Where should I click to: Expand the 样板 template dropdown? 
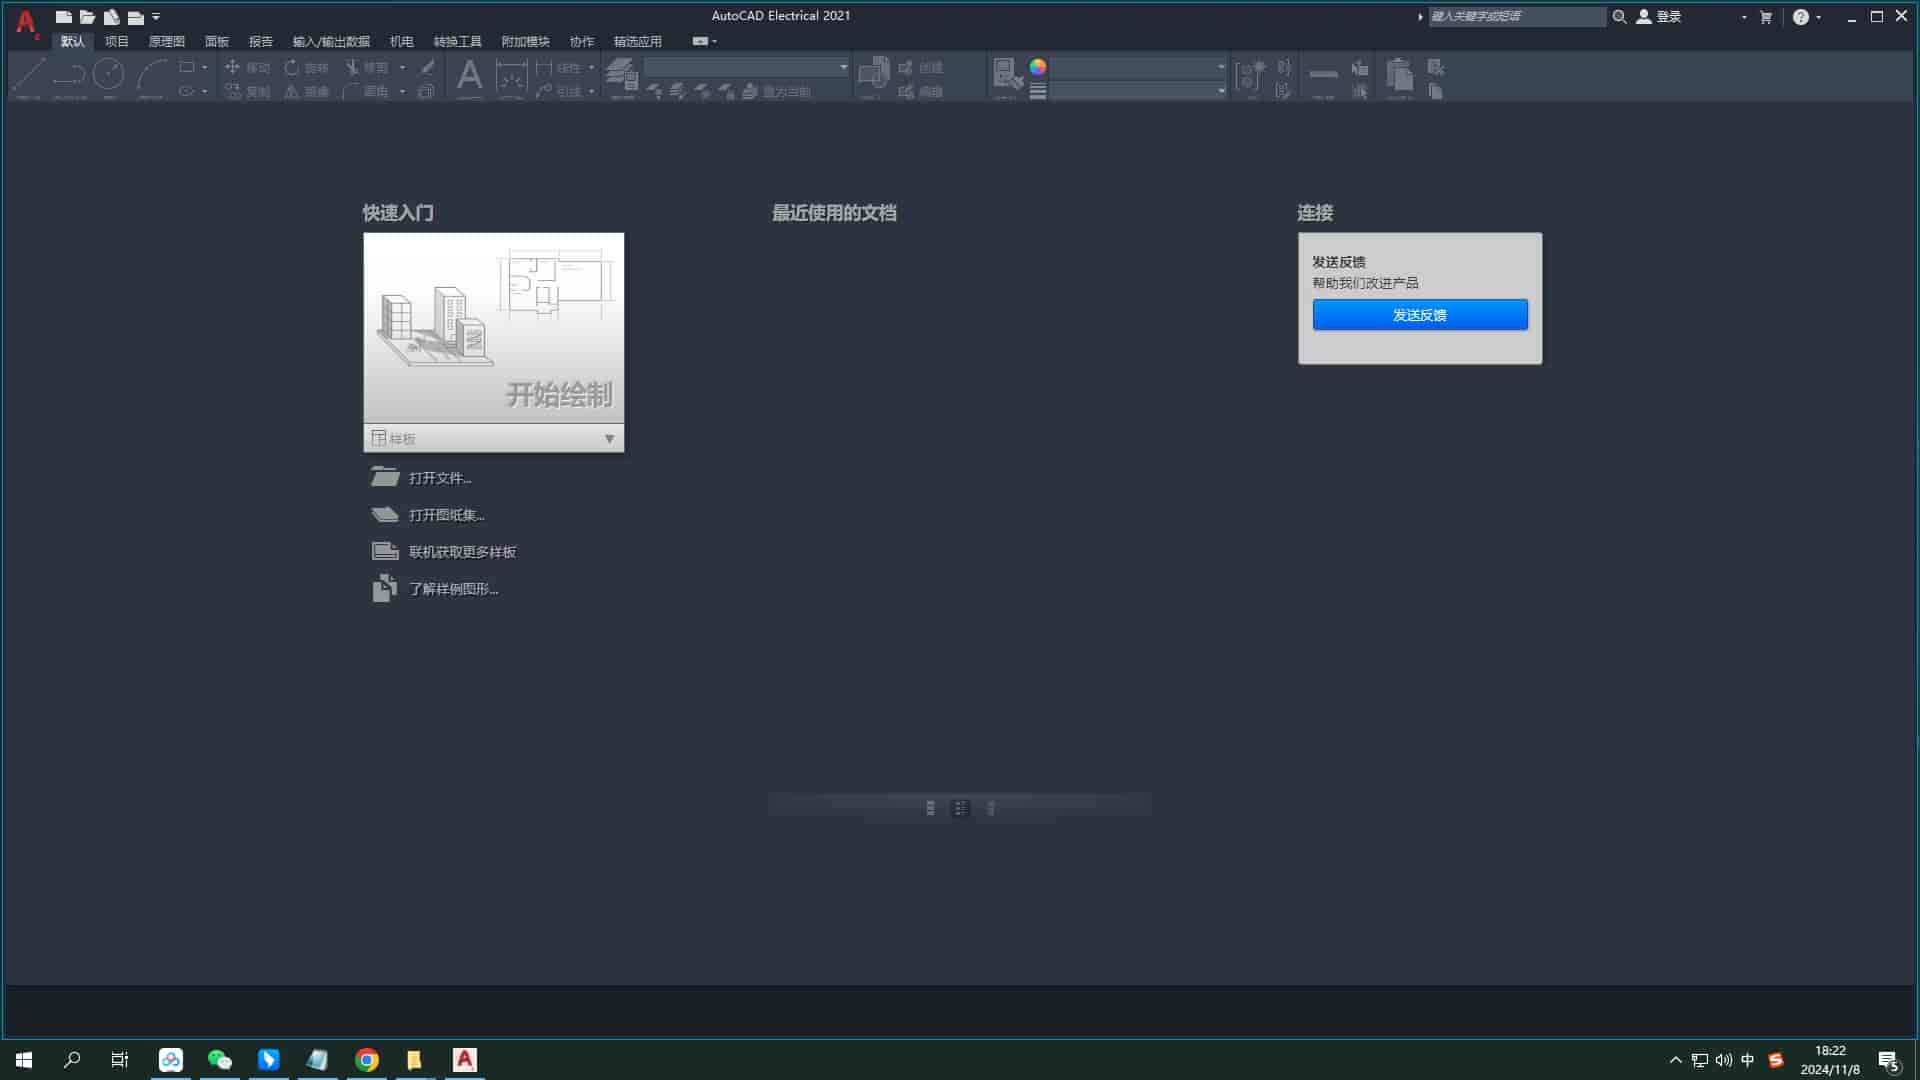[x=609, y=438]
